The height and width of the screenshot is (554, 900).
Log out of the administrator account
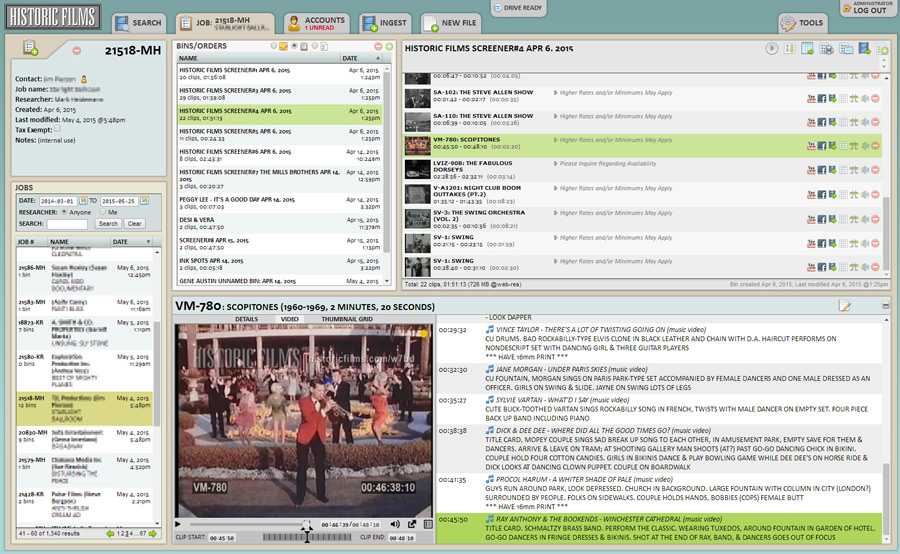tap(869, 7)
